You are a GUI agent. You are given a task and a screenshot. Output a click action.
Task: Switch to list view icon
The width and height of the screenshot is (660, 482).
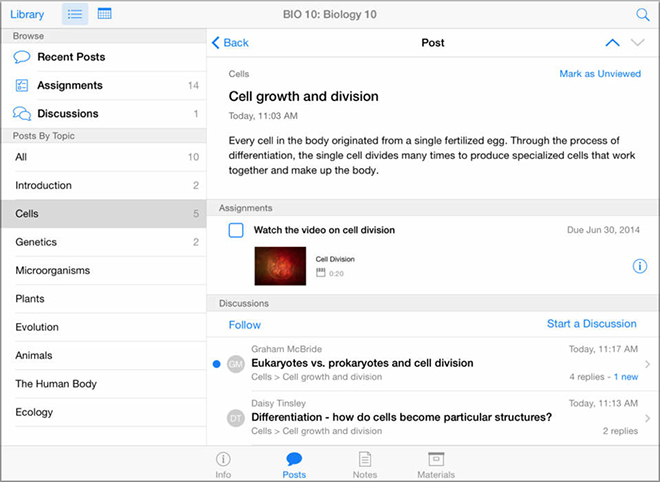[75, 14]
